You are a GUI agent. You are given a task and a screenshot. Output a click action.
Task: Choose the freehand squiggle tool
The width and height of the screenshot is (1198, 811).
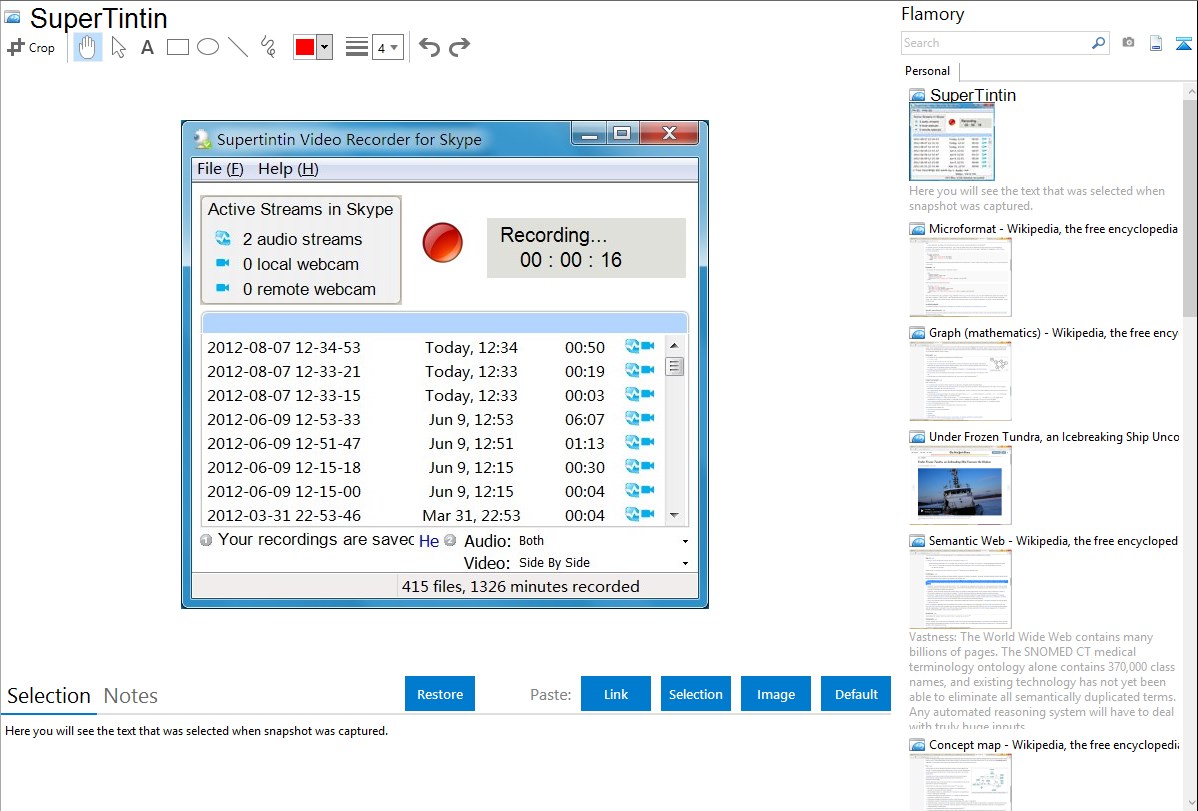(267, 47)
